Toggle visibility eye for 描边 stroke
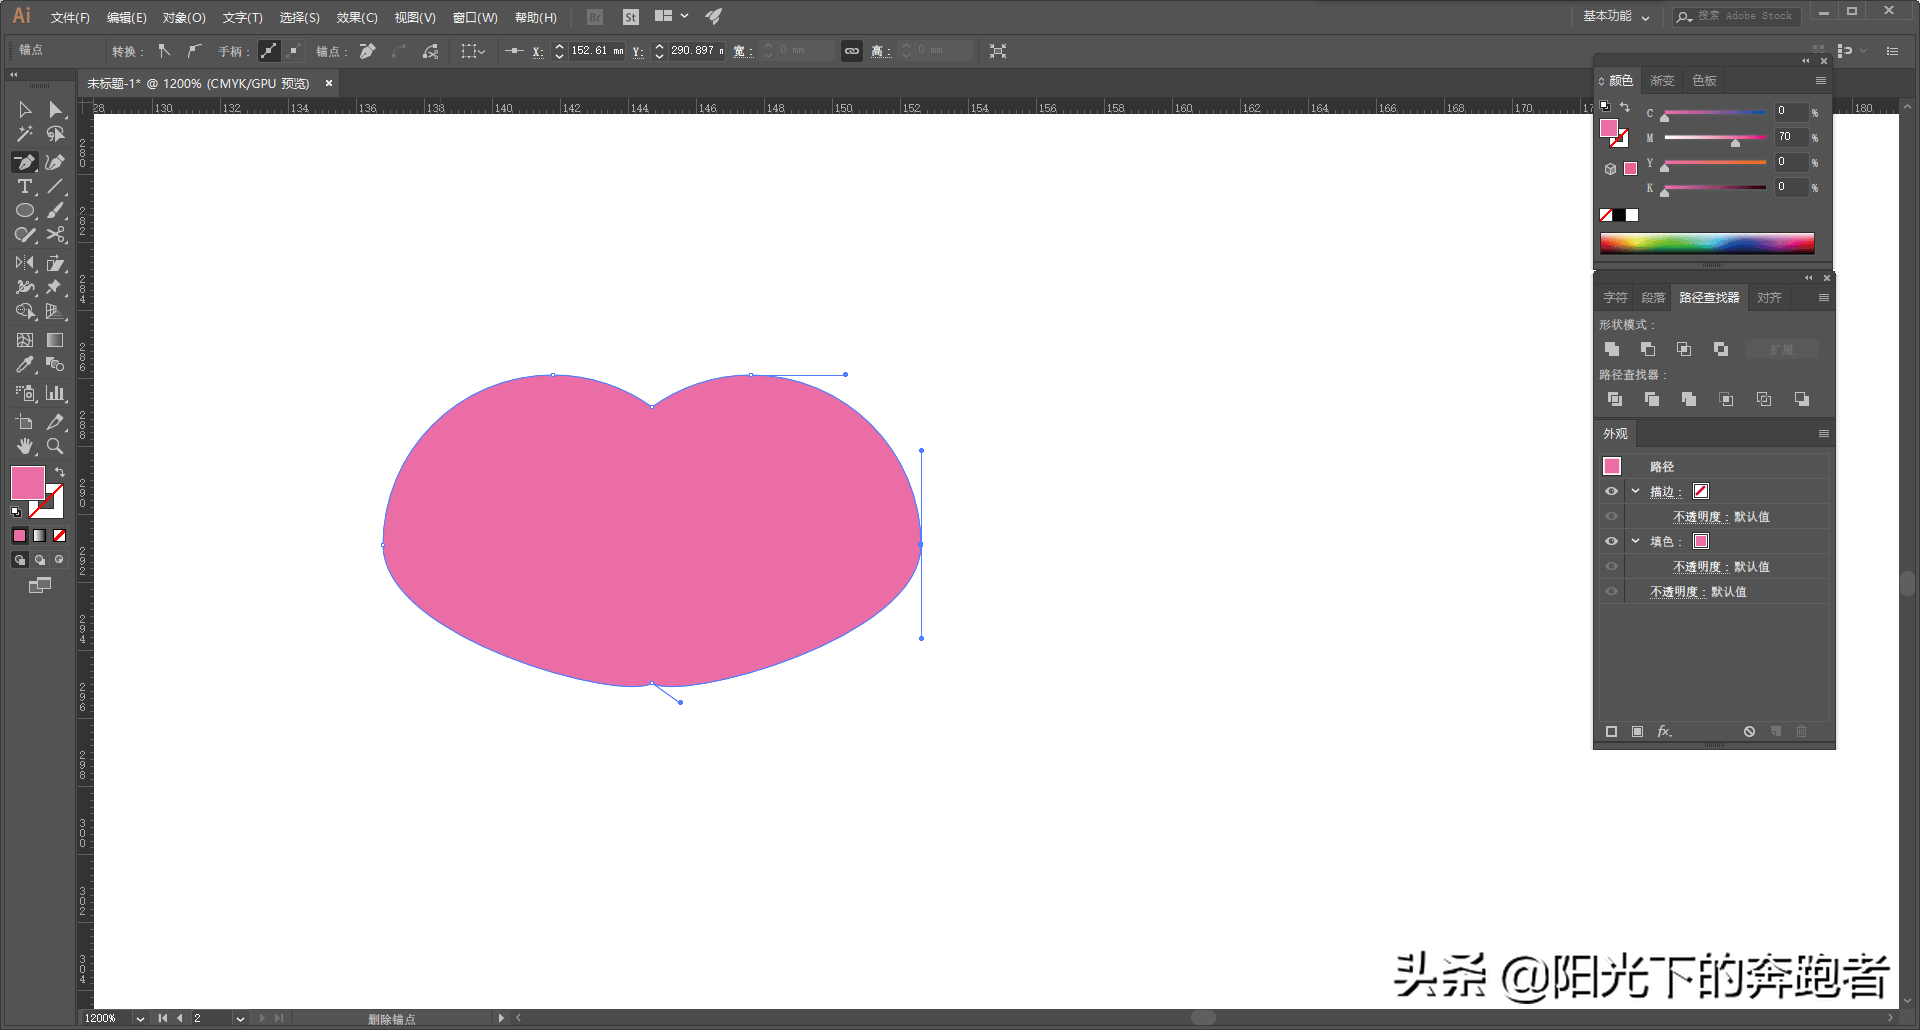The height and width of the screenshot is (1030, 1920). tap(1611, 492)
